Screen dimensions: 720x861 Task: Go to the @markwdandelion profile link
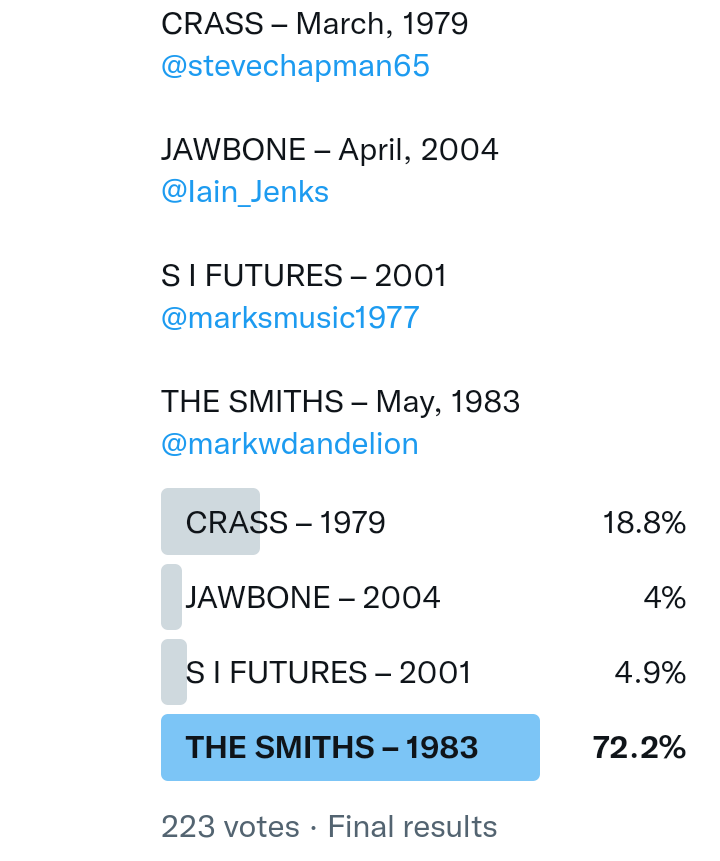click(290, 443)
